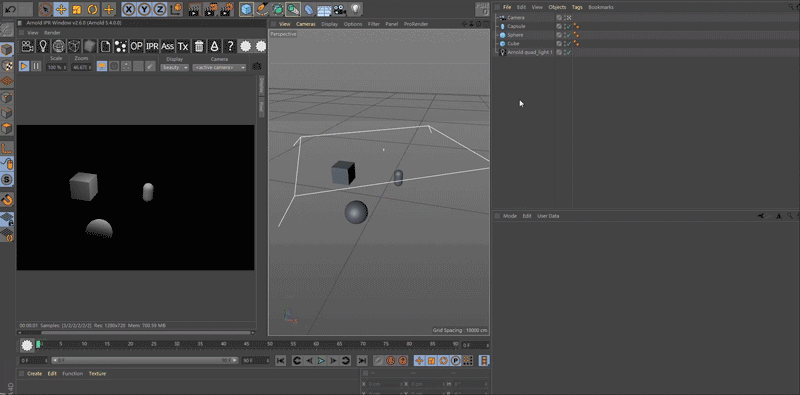Toggle Z axis lock
800x395 pixels.
coord(160,9)
